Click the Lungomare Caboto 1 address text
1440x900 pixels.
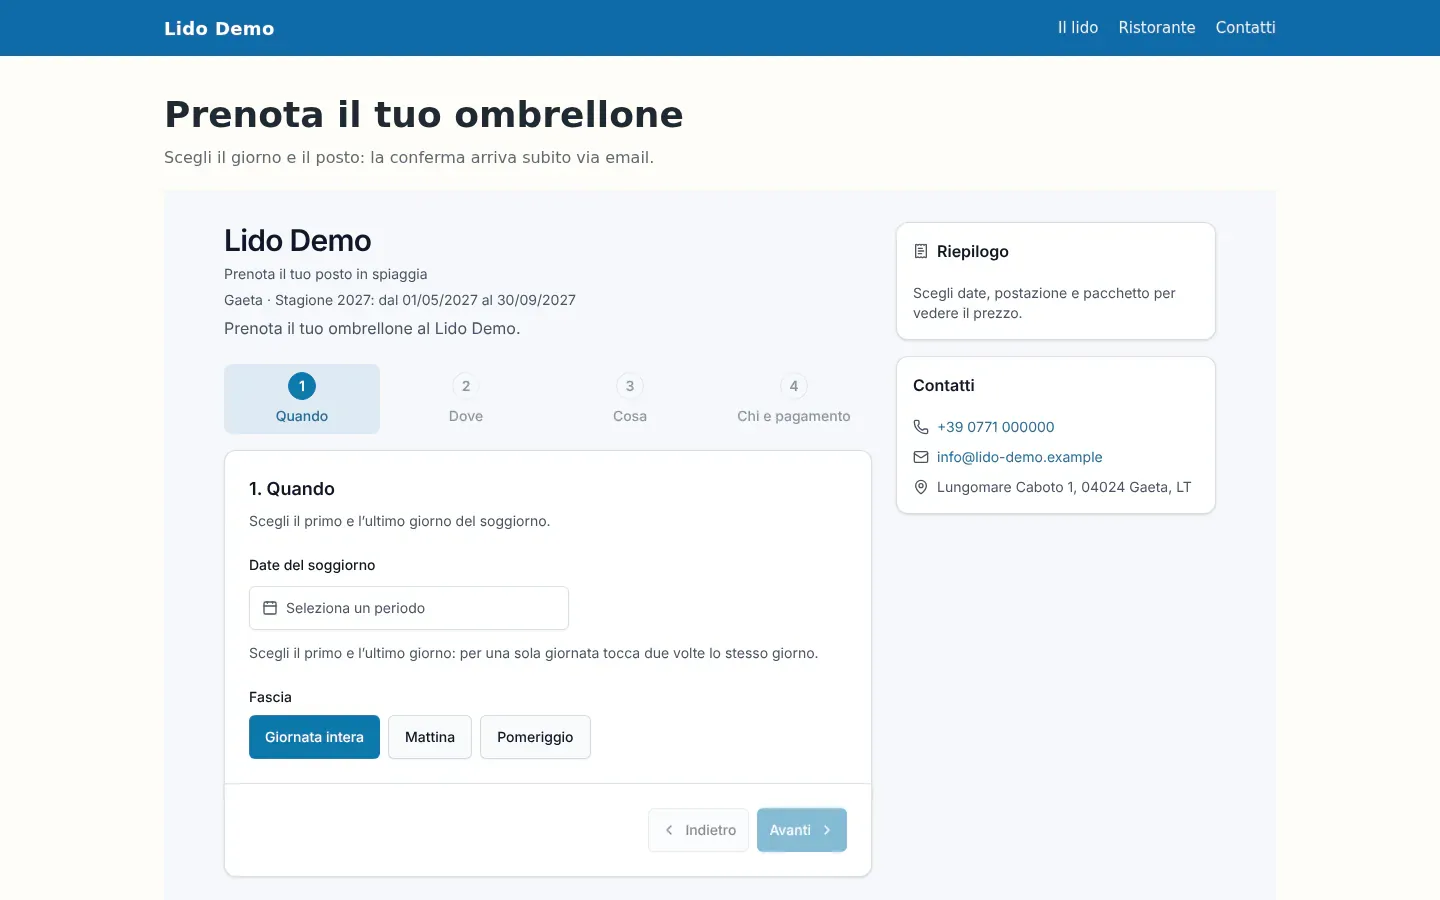(x=1064, y=487)
